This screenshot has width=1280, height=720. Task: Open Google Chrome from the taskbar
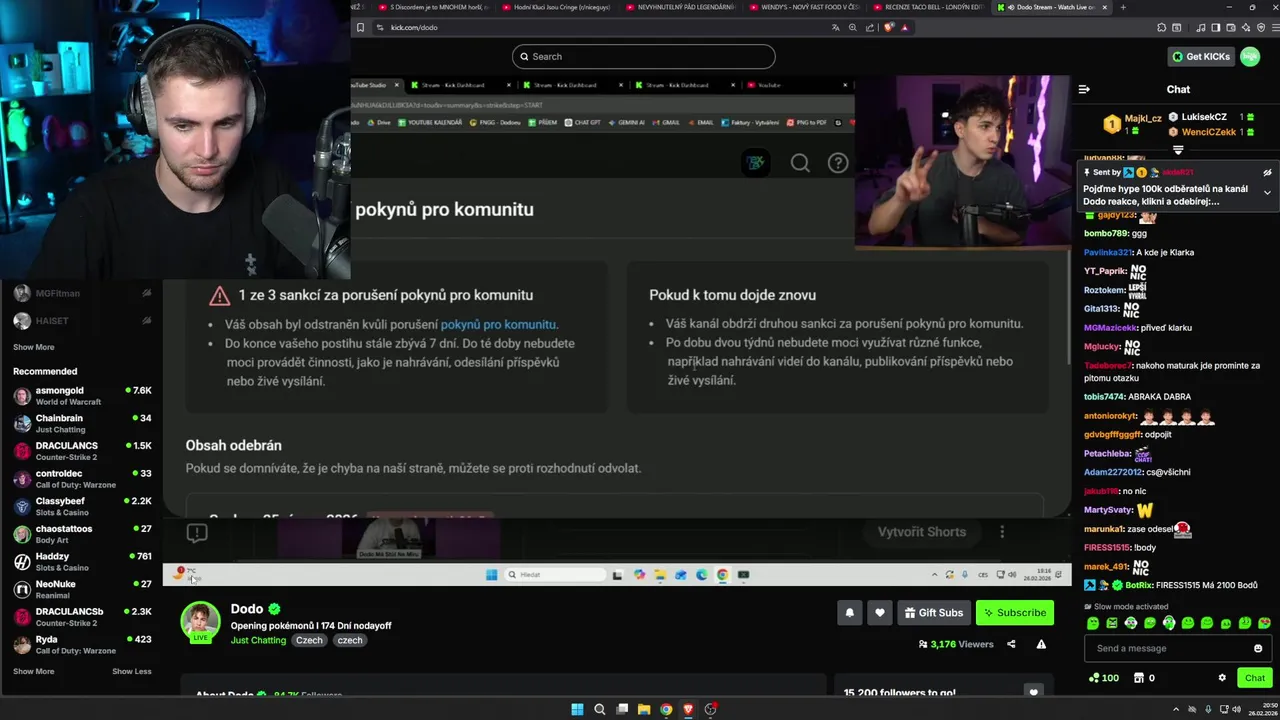pos(666,709)
